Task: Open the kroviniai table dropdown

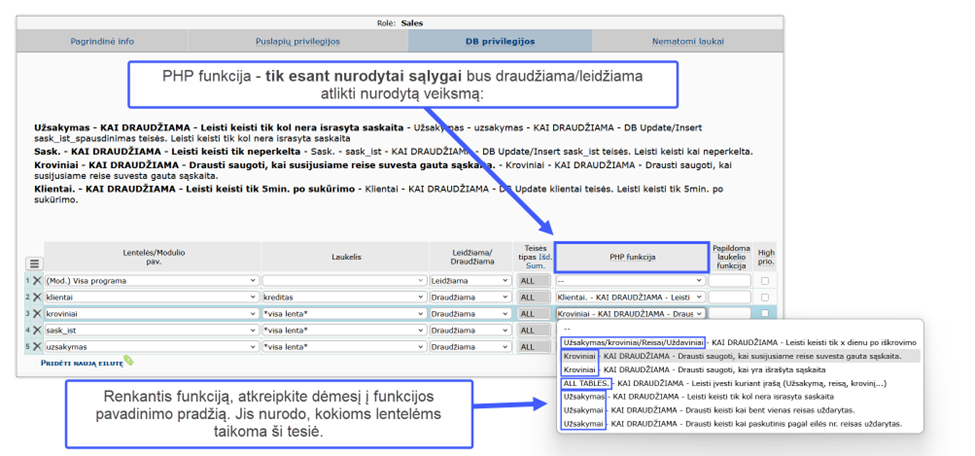Action: (151, 314)
